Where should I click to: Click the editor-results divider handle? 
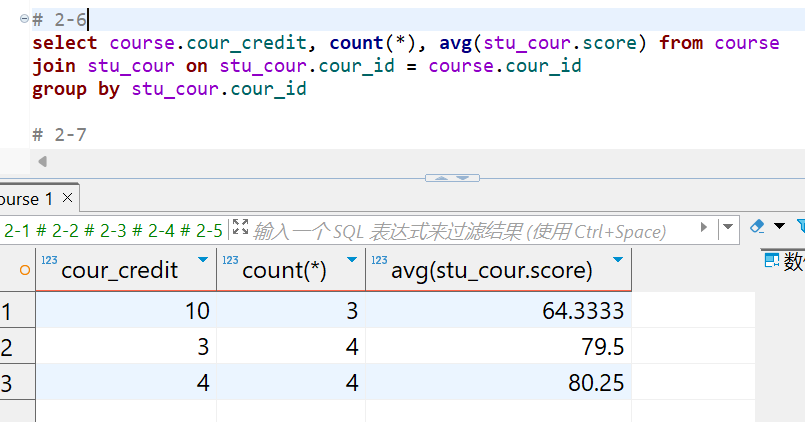451,177
